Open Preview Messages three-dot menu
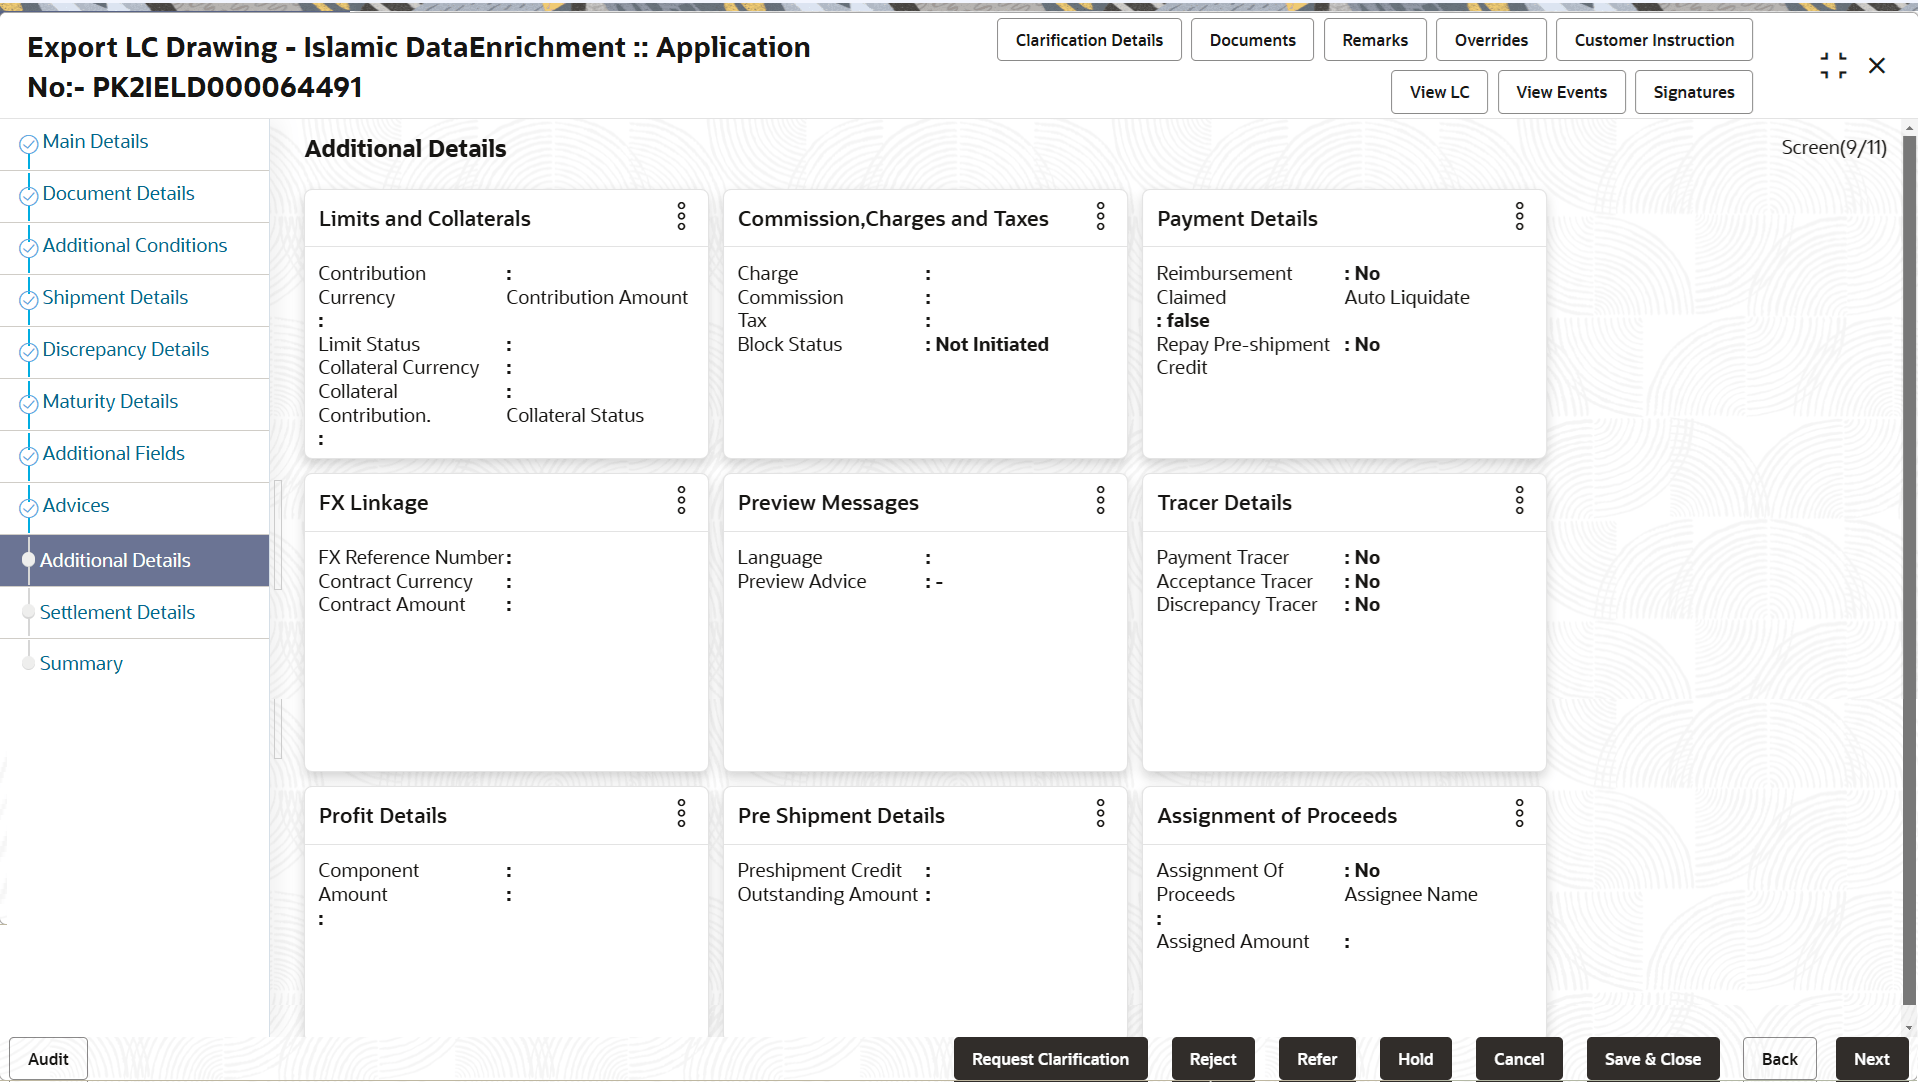The width and height of the screenshot is (1920, 1082). (x=1100, y=501)
